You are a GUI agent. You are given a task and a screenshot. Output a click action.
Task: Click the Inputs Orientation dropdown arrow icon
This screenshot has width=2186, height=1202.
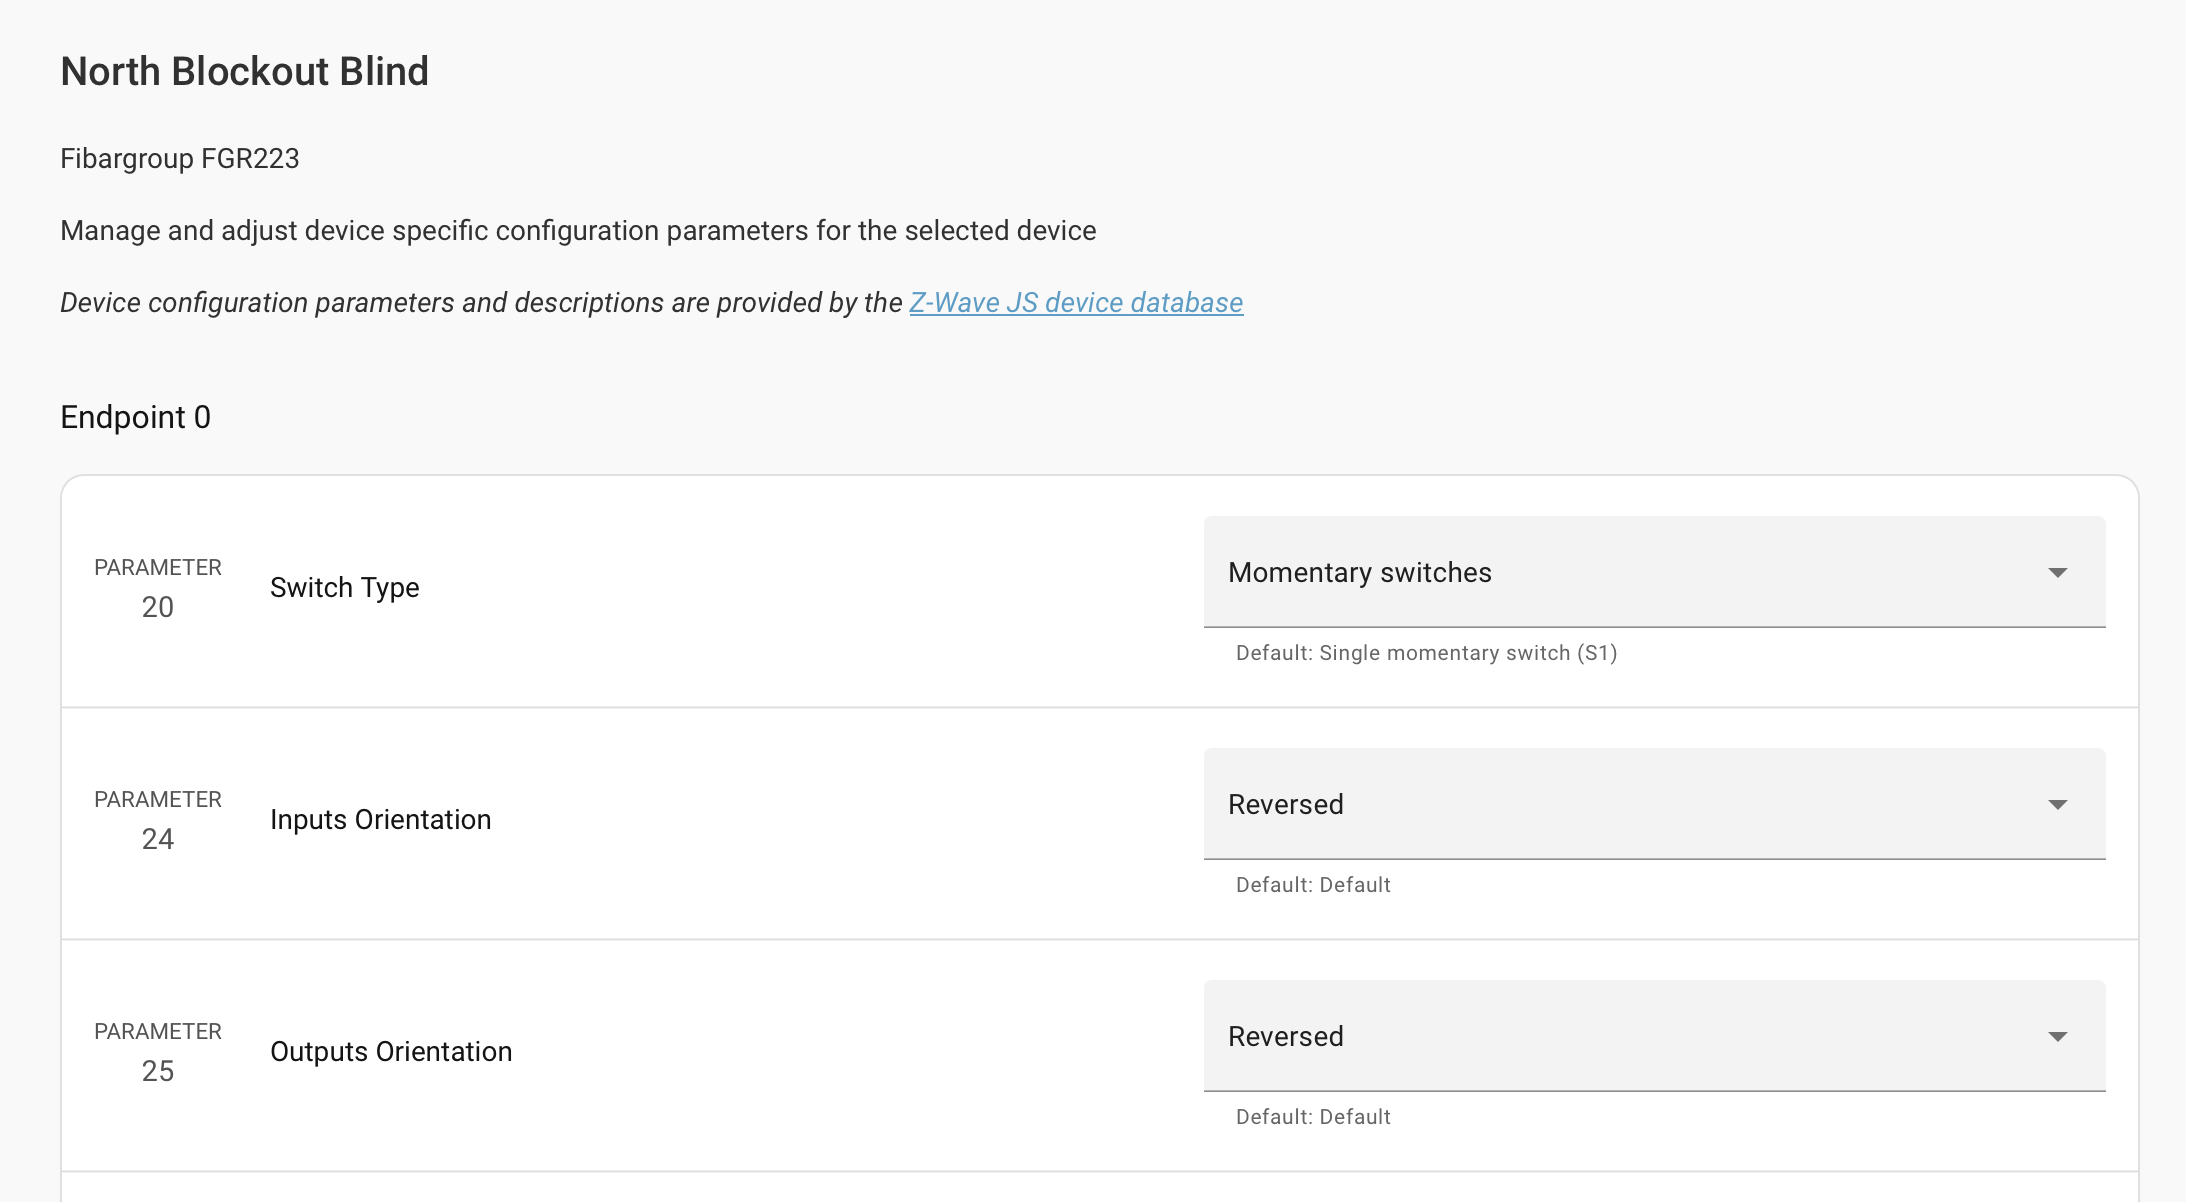click(x=2057, y=805)
